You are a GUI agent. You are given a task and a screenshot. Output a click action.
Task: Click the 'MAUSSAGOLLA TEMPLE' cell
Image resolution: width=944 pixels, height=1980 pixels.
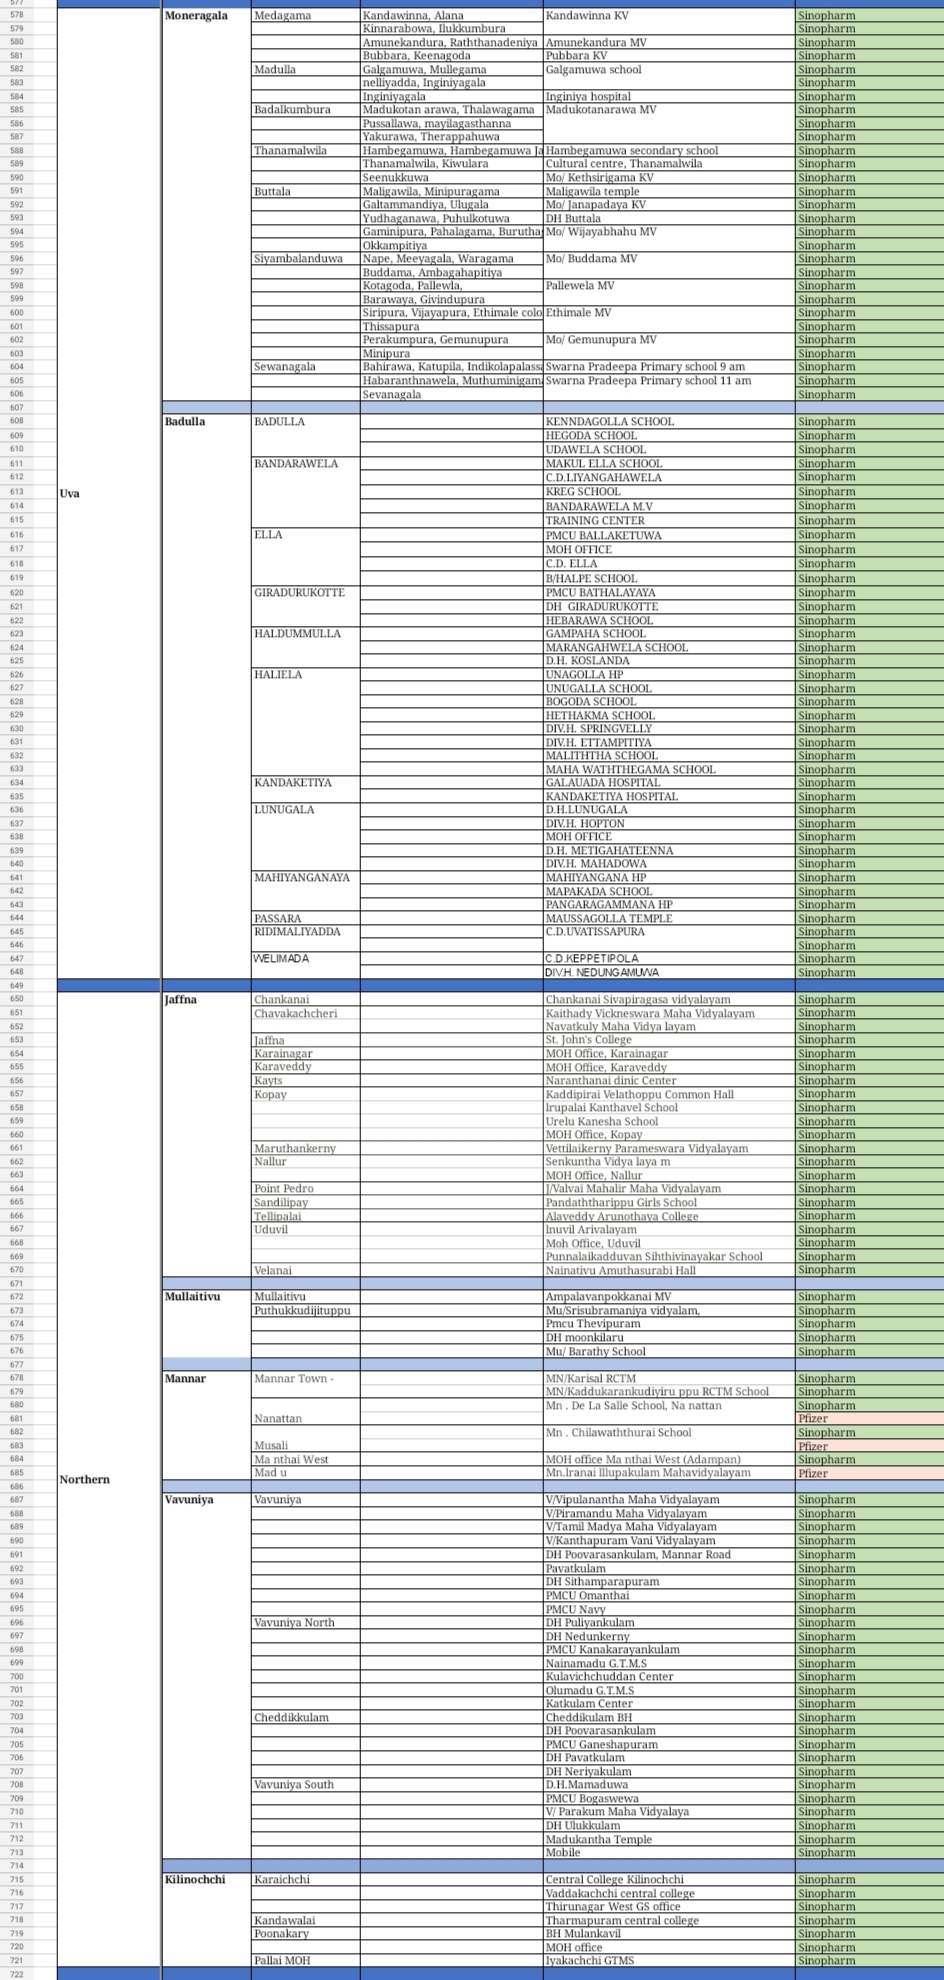tap(669, 919)
